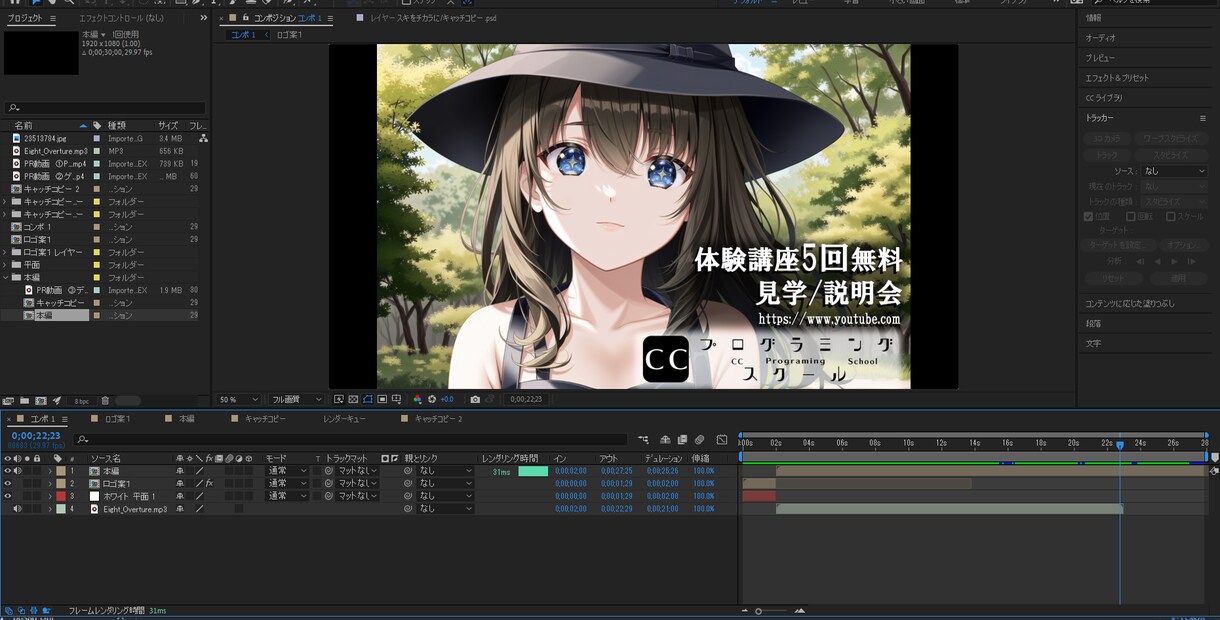Open blend mode dropdown for 本編 layer
This screenshot has height=620, width=1220.
click(x=287, y=470)
